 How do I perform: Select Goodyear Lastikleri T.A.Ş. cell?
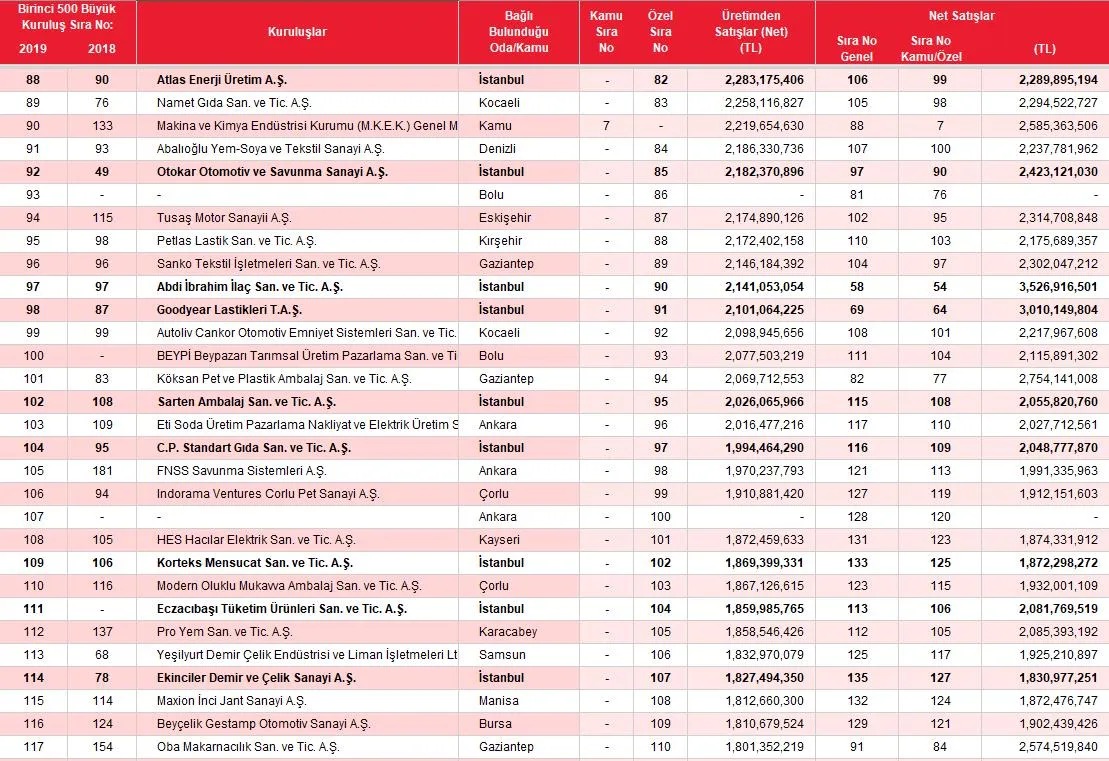click(229, 310)
